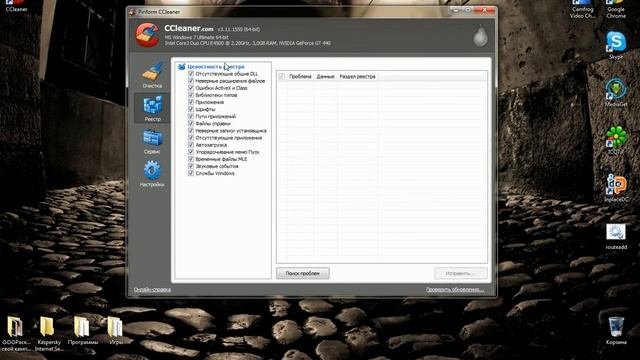This screenshot has width=640, height=360.
Task: Uncheck Автозагрузка checkbox
Action: point(191,145)
